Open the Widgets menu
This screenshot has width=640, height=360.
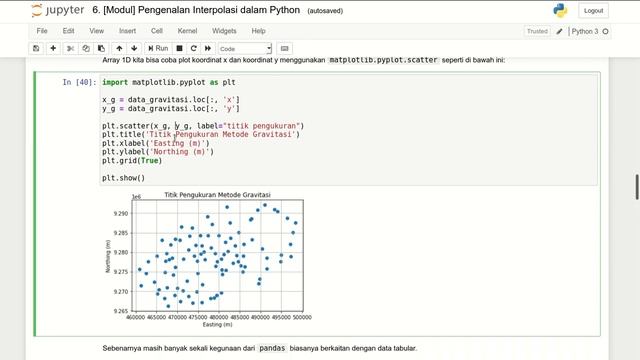tap(224, 31)
